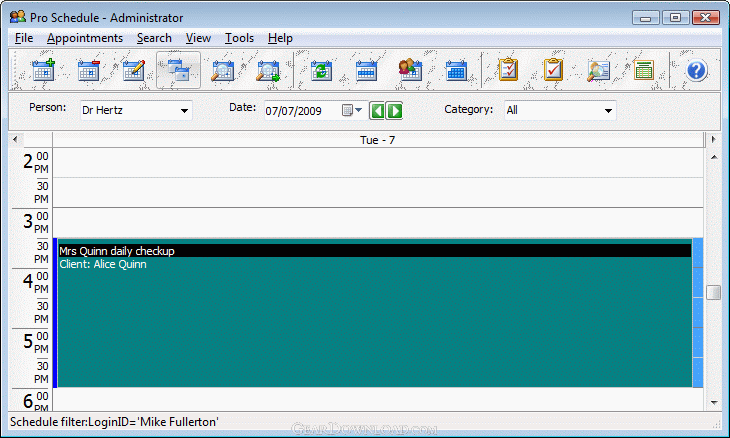Image resolution: width=730 pixels, height=438 pixels.
Task: Click the Tue - 7 day column header
Action: click(378, 140)
